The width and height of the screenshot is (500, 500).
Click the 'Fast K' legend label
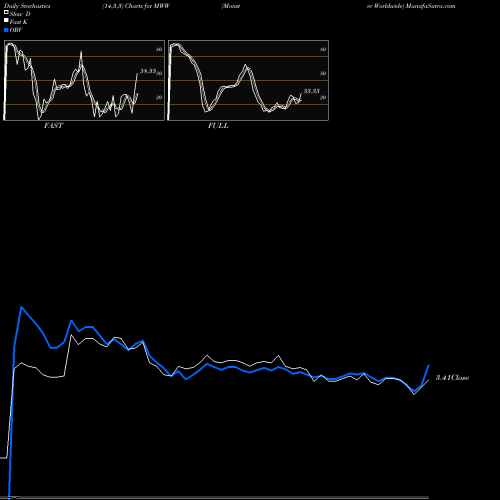19,22
